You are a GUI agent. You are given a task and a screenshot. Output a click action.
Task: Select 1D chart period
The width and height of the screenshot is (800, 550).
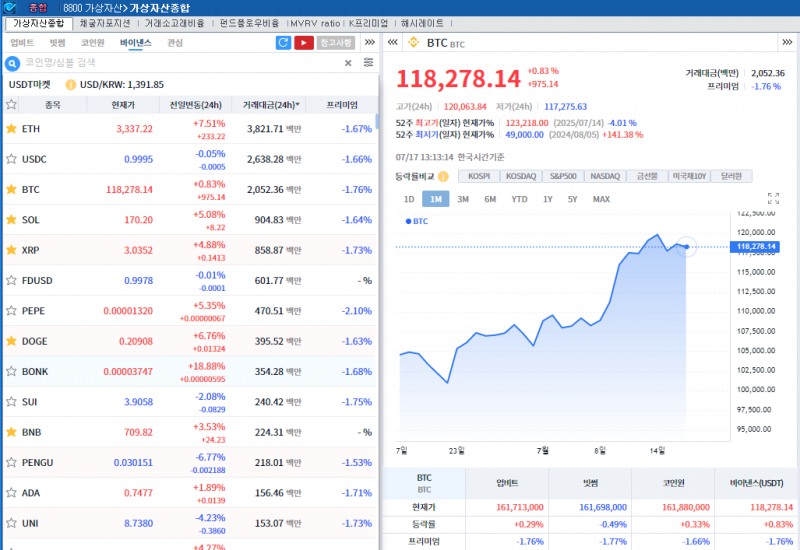[x=409, y=199]
